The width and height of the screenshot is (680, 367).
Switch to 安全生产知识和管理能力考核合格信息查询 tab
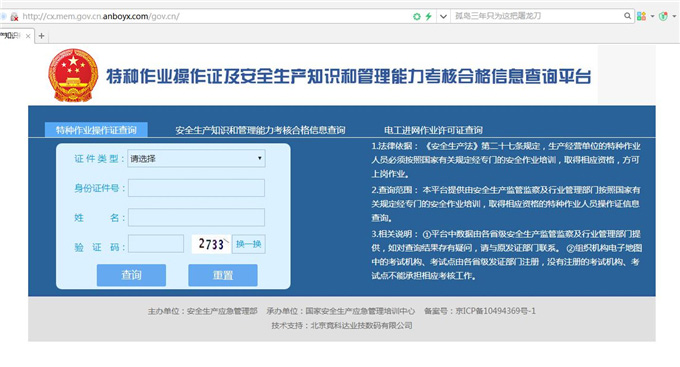[x=260, y=130]
